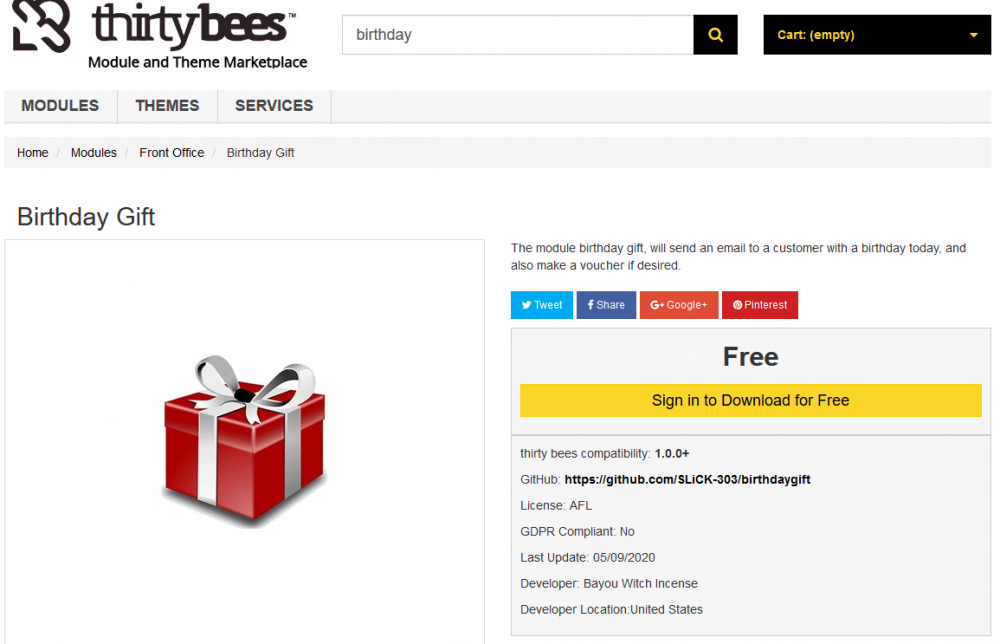Image resolution: width=1000 pixels, height=644 pixels.
Task: Click the search field containing birthday
Action: click(x=517, y=35)
